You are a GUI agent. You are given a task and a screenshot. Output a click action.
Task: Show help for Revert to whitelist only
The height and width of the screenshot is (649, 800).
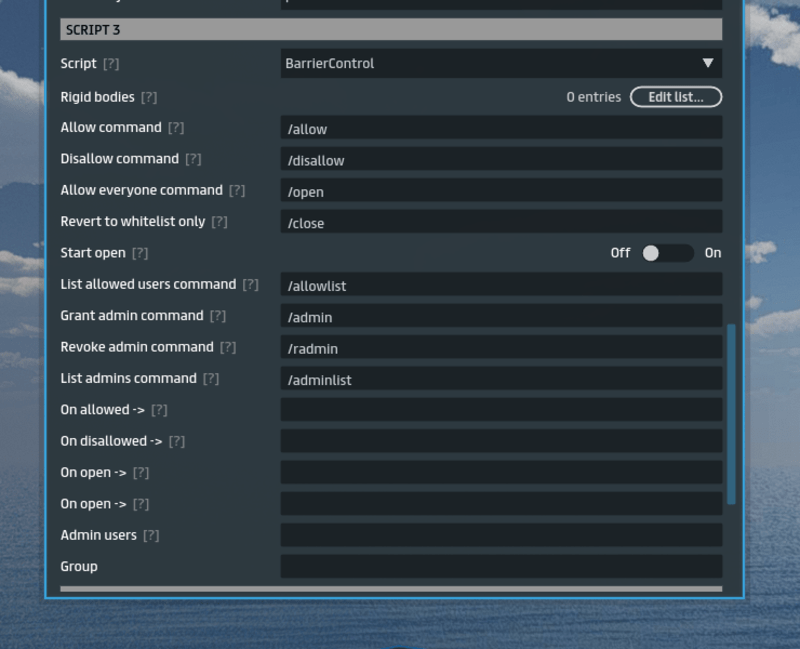[219, 222]
